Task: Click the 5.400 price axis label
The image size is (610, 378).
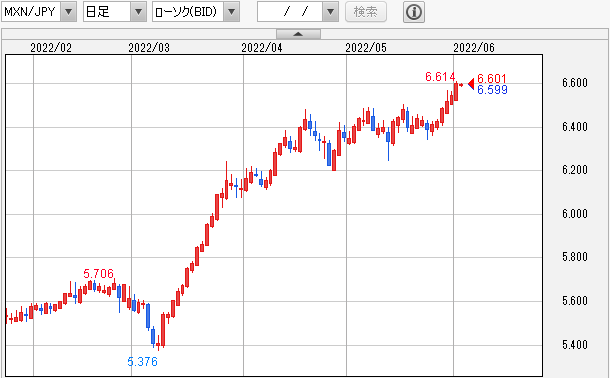Action: pos(575,345)
